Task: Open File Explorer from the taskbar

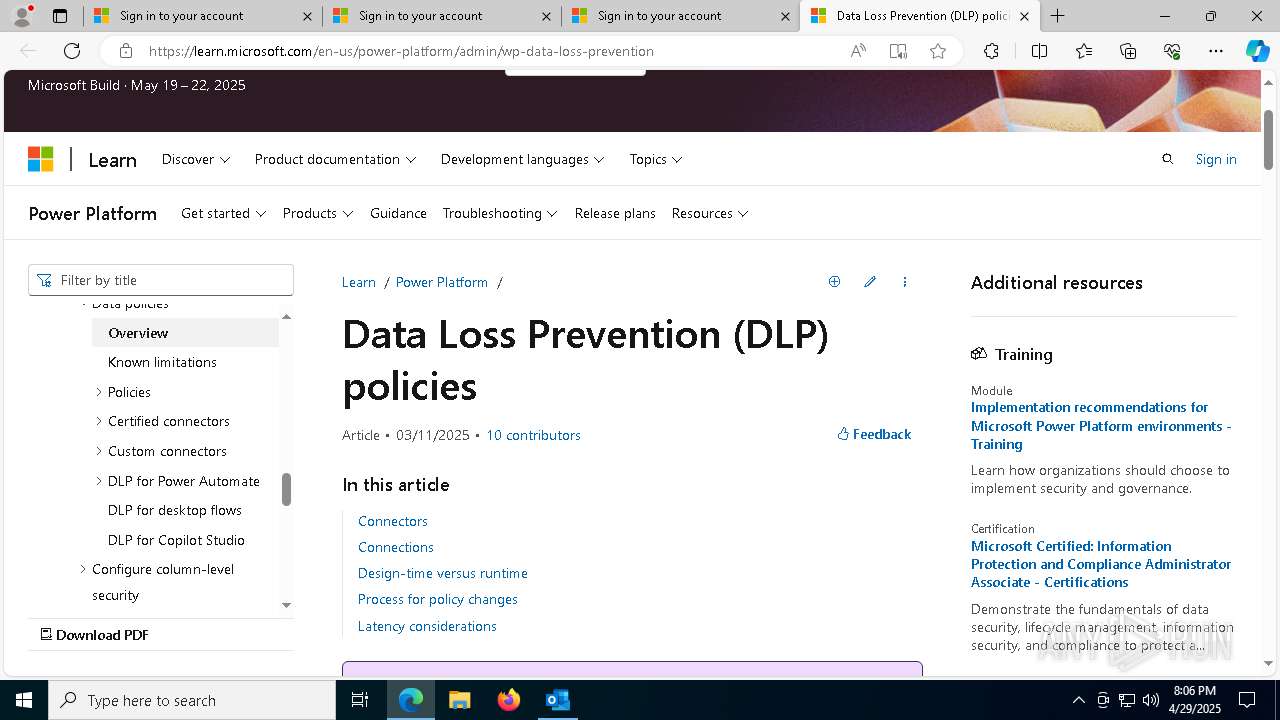Action: pos(459,700)
